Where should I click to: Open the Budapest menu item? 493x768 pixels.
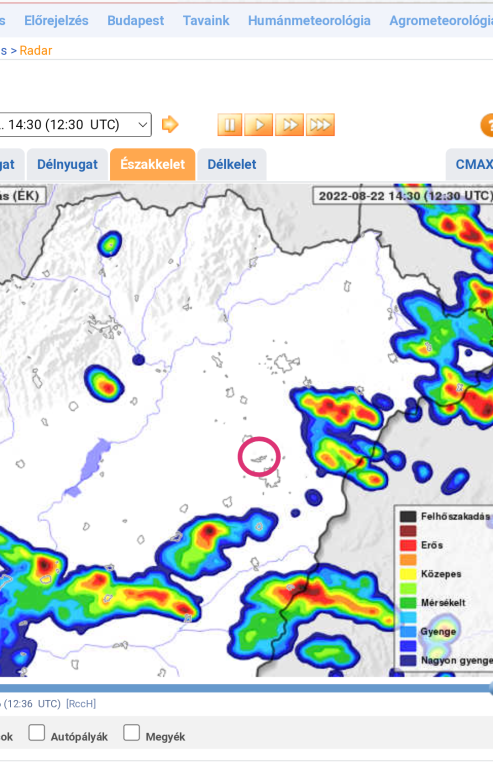(136, 21)
